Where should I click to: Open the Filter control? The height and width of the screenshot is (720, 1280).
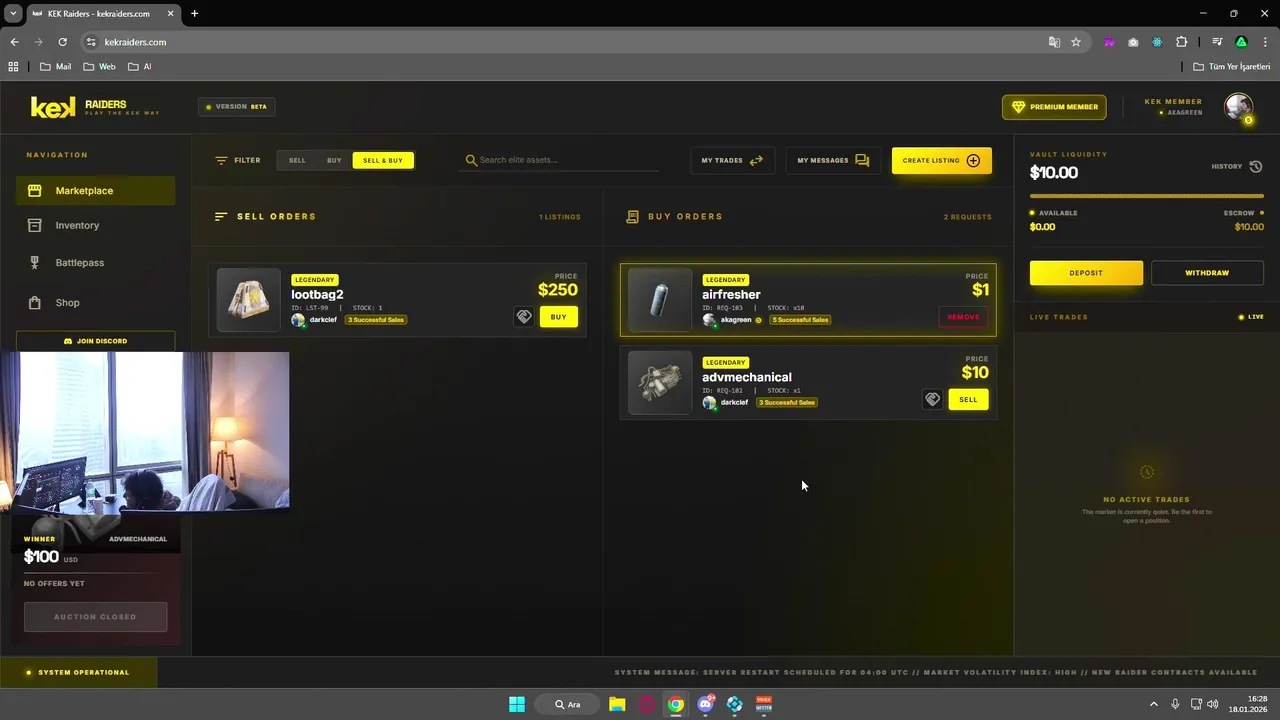(238, 160)
